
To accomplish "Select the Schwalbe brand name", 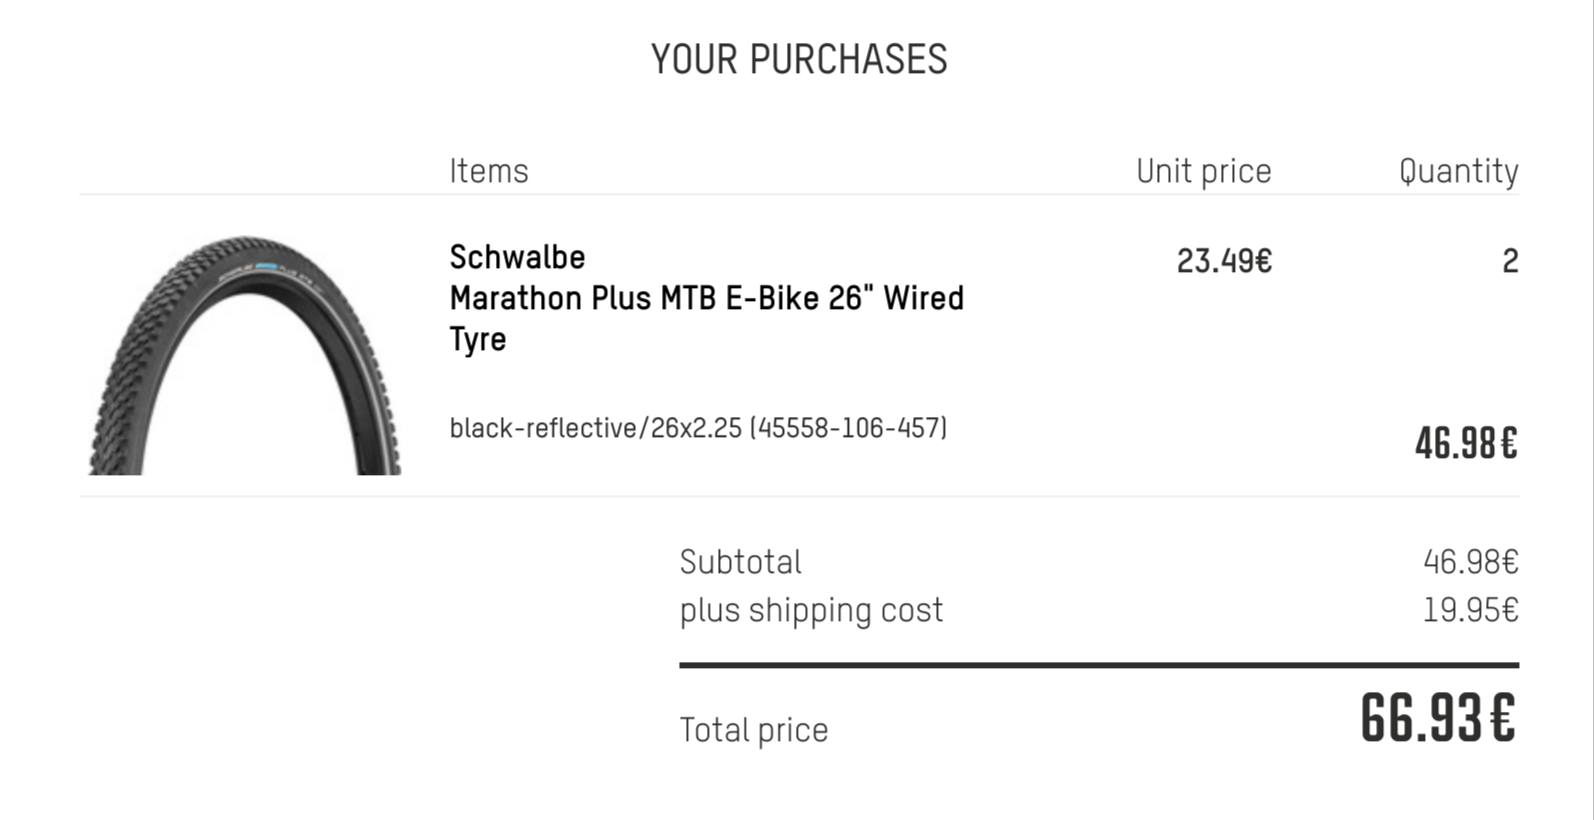I will click(517, 257).
